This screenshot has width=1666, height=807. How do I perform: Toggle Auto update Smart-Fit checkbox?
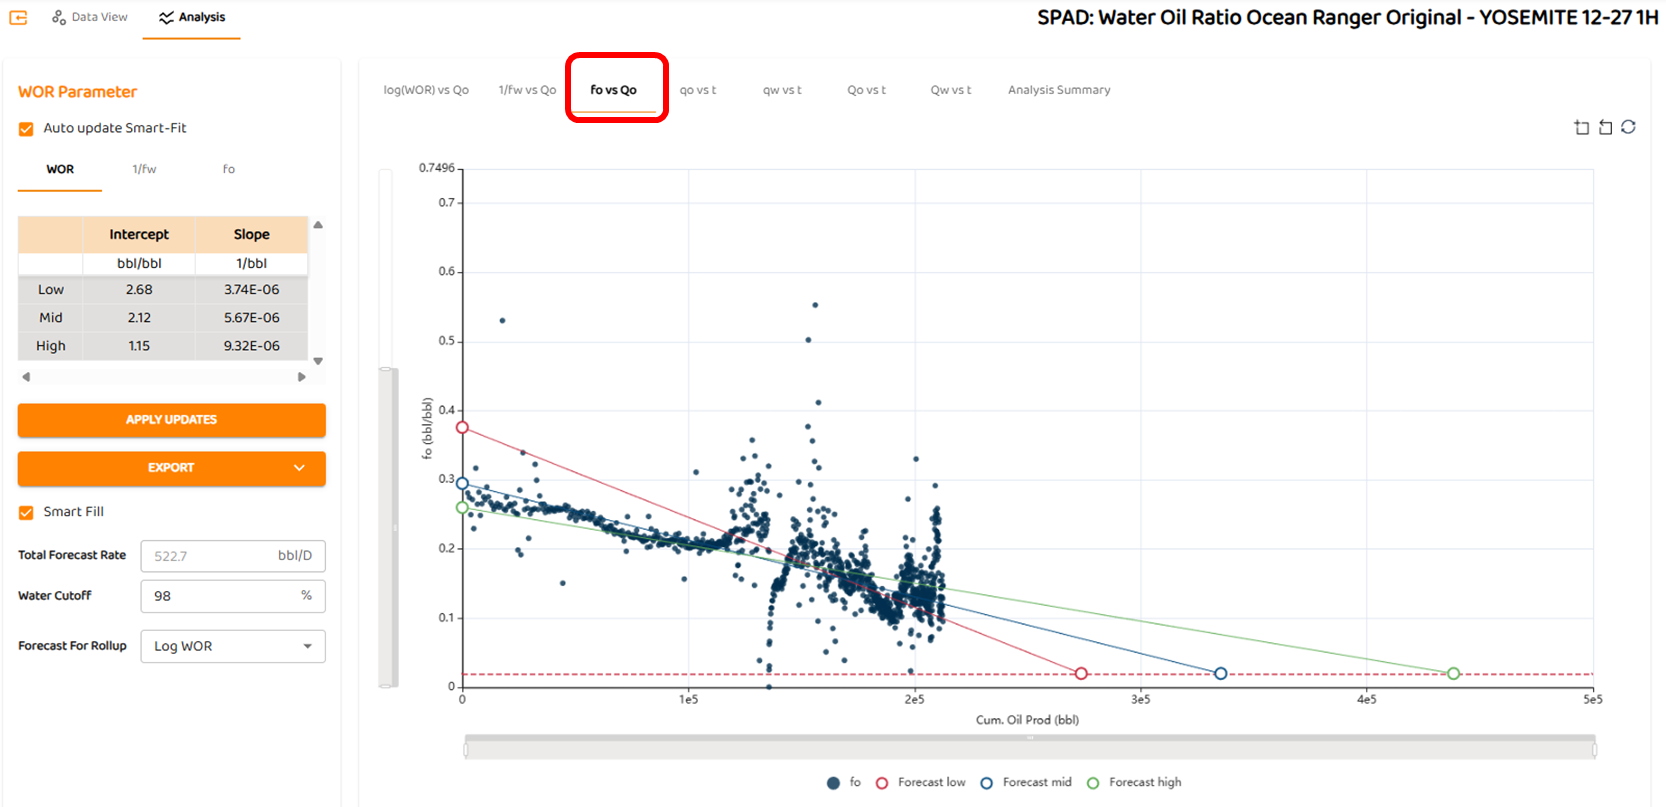coord(27,129)
